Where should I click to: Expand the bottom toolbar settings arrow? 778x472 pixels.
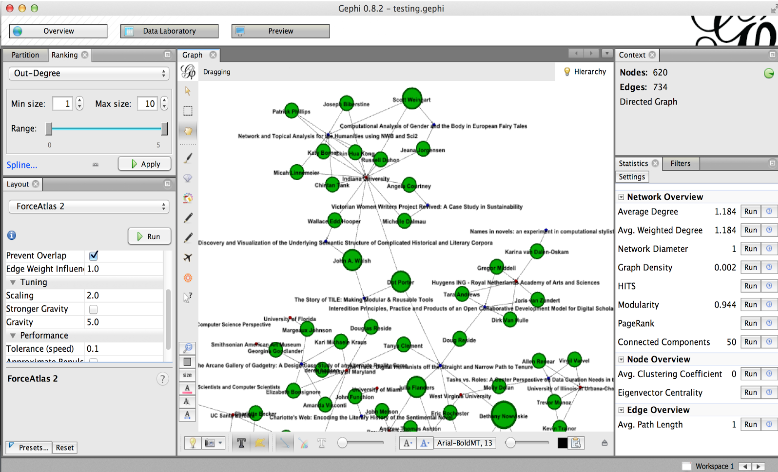604,443
